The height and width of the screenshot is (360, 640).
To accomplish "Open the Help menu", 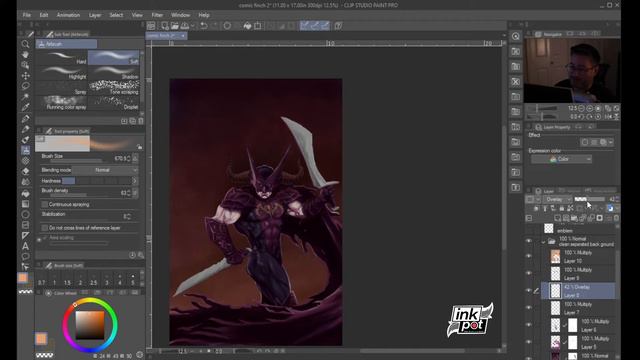I will click(204, 15).
